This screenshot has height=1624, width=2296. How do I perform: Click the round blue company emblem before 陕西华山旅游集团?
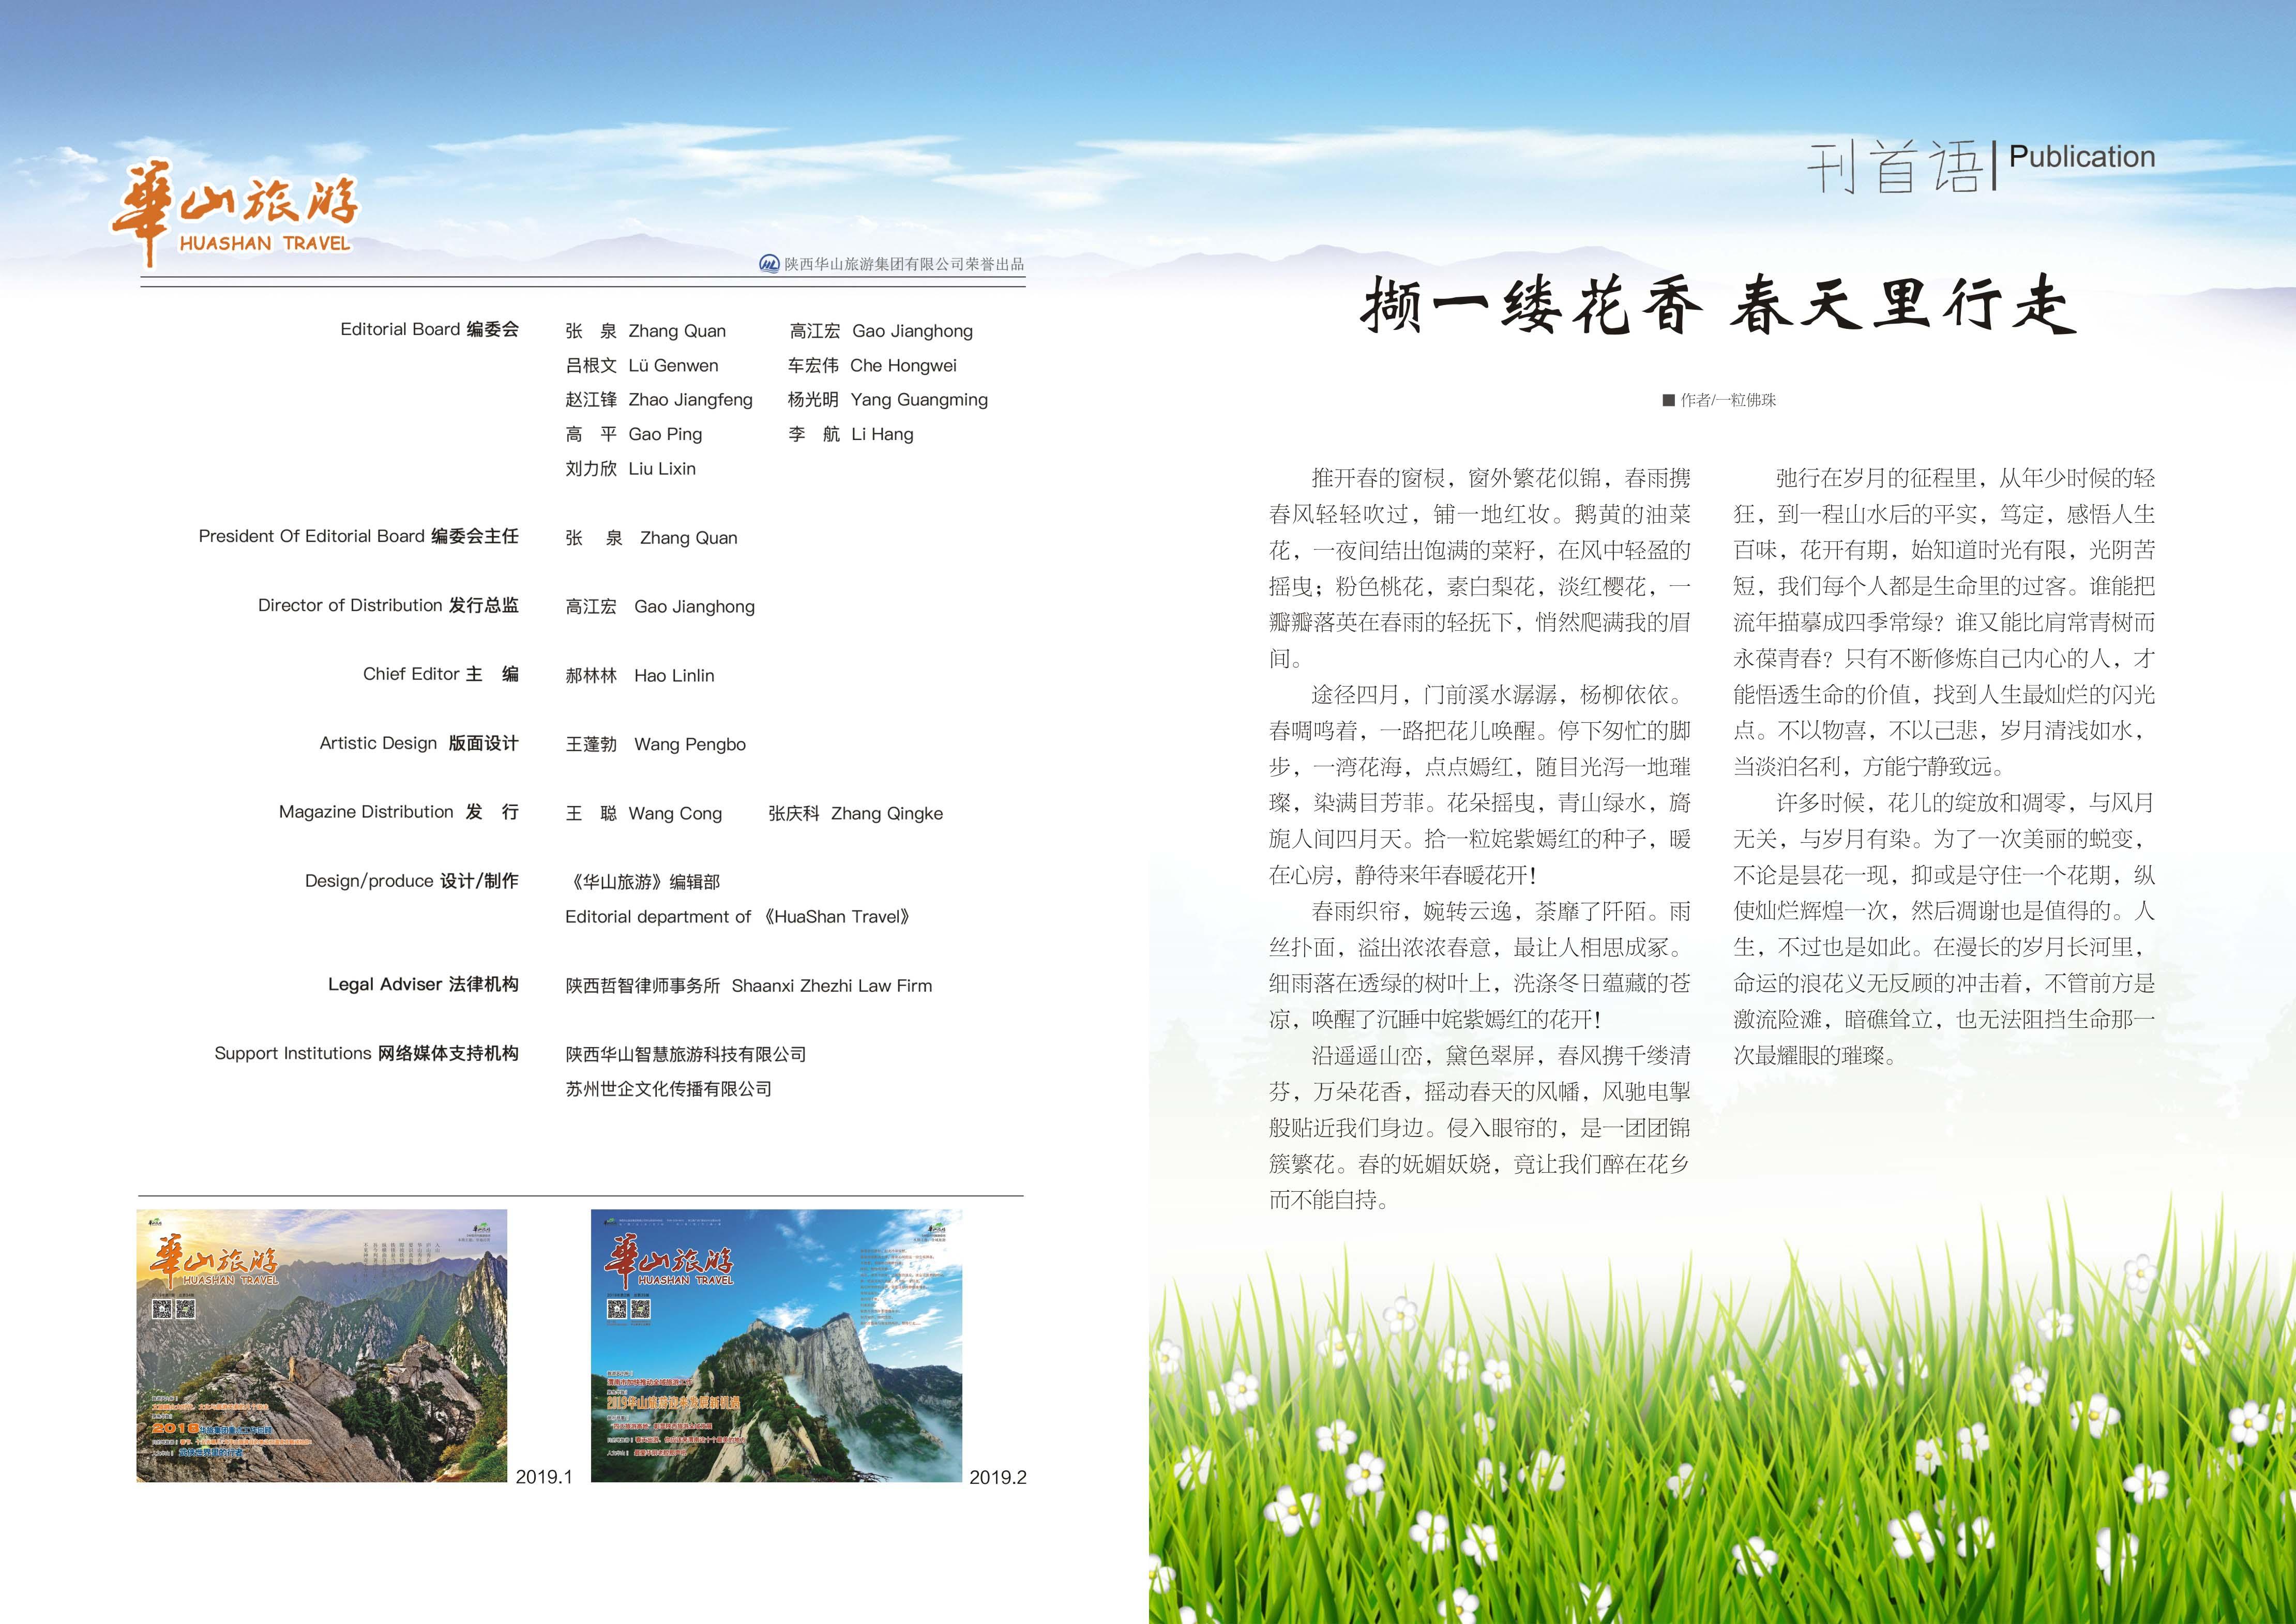769,264
